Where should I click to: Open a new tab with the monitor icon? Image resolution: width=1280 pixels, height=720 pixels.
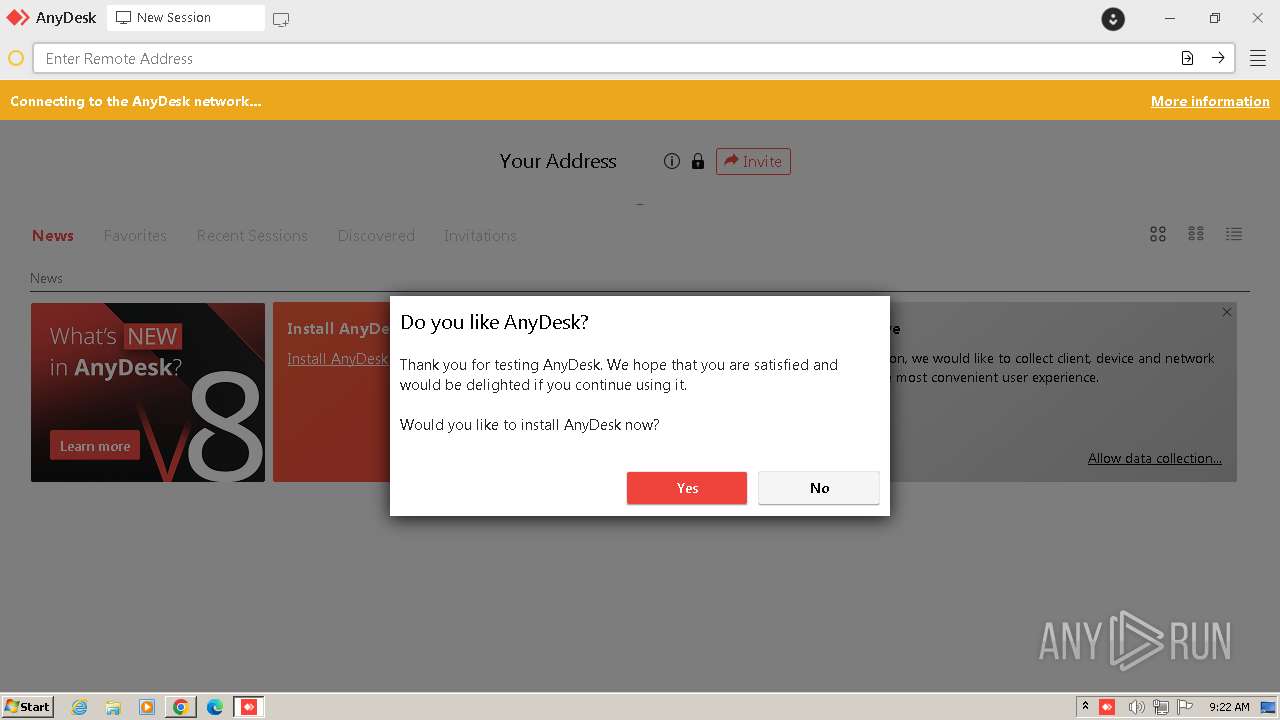pyautogui.click(x=281, y=19)
